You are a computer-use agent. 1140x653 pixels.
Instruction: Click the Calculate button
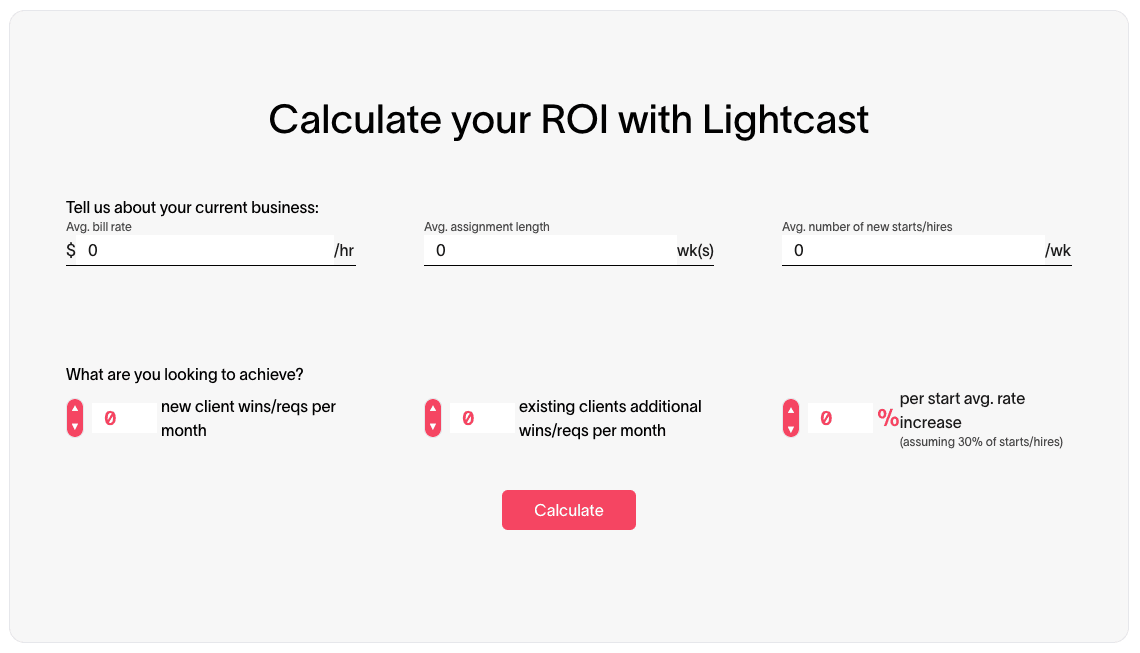(x=569, y=510)
